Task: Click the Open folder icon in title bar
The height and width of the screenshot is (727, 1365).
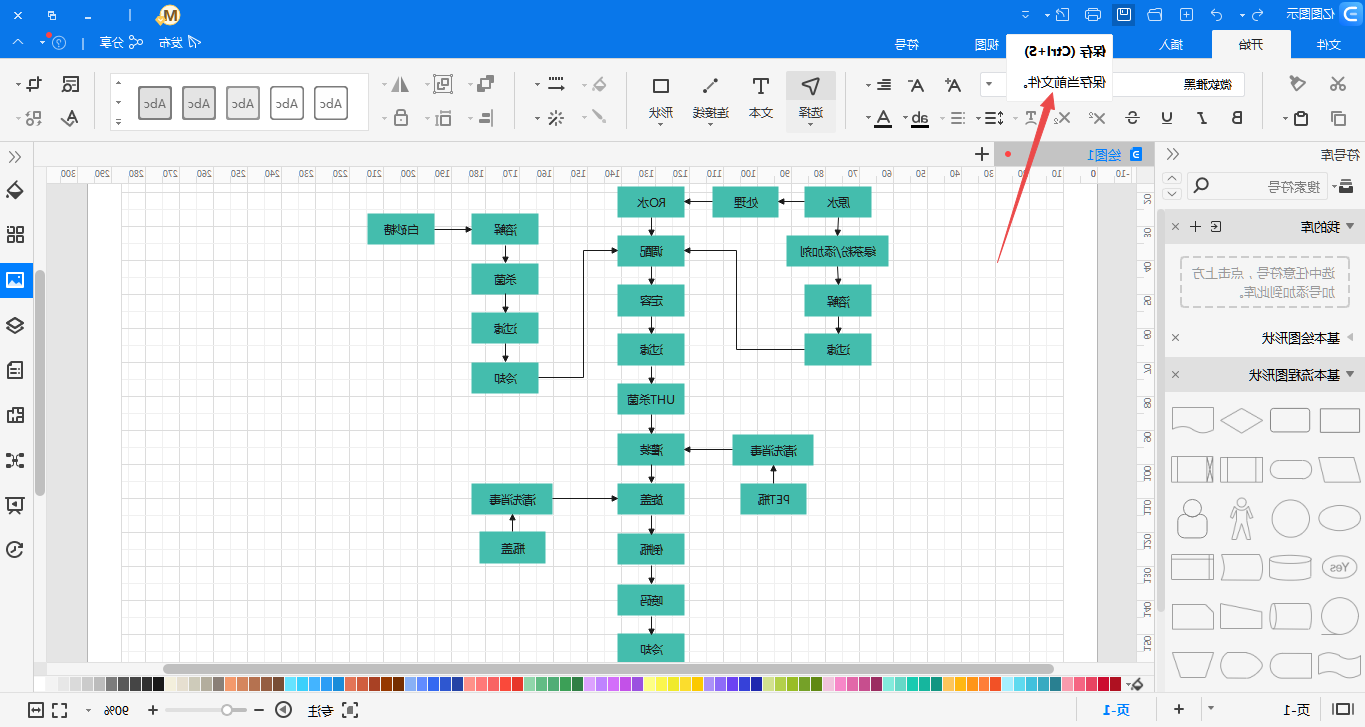Action: (1155, 14)
